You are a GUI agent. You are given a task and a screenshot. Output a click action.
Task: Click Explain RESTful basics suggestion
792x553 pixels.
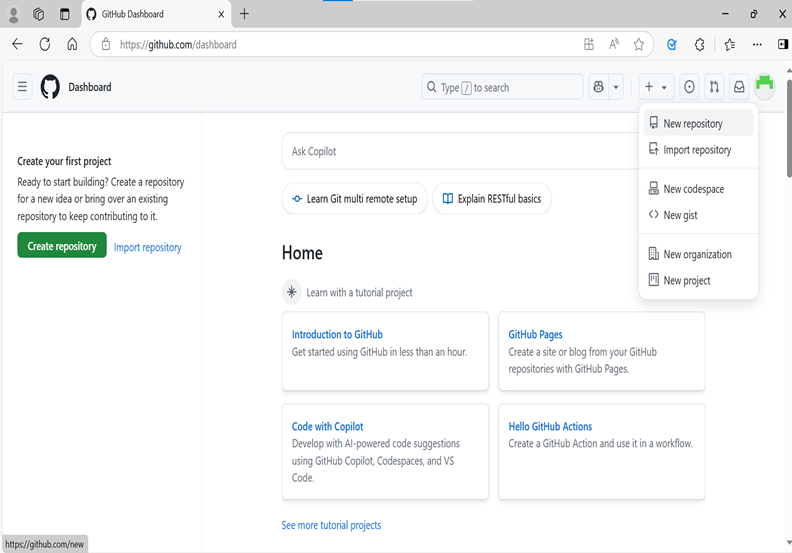pyautogui.click(x=492, y=198)
